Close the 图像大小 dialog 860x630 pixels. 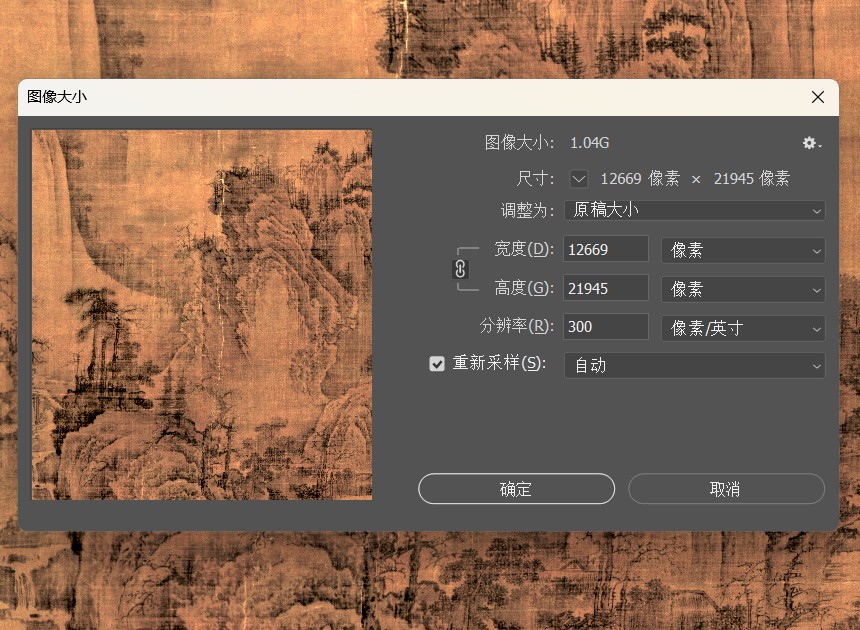coord(818,97)
